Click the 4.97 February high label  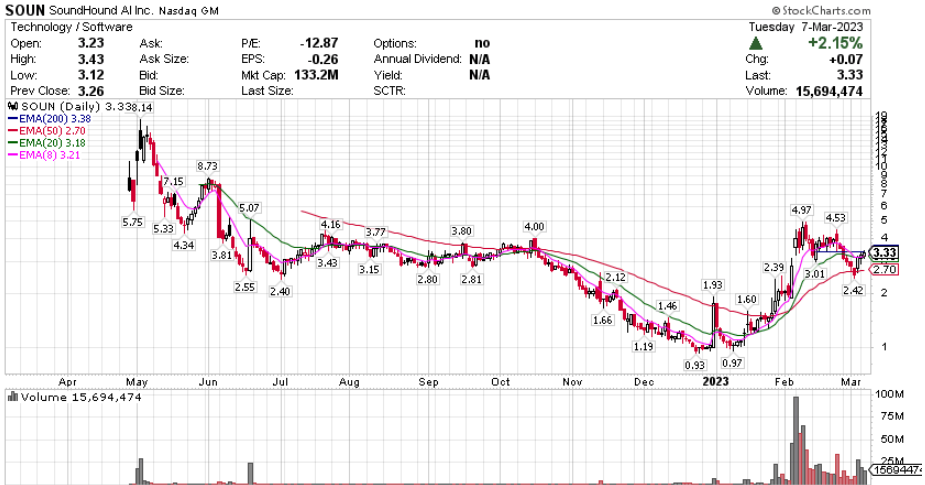[x=802, y=210]
